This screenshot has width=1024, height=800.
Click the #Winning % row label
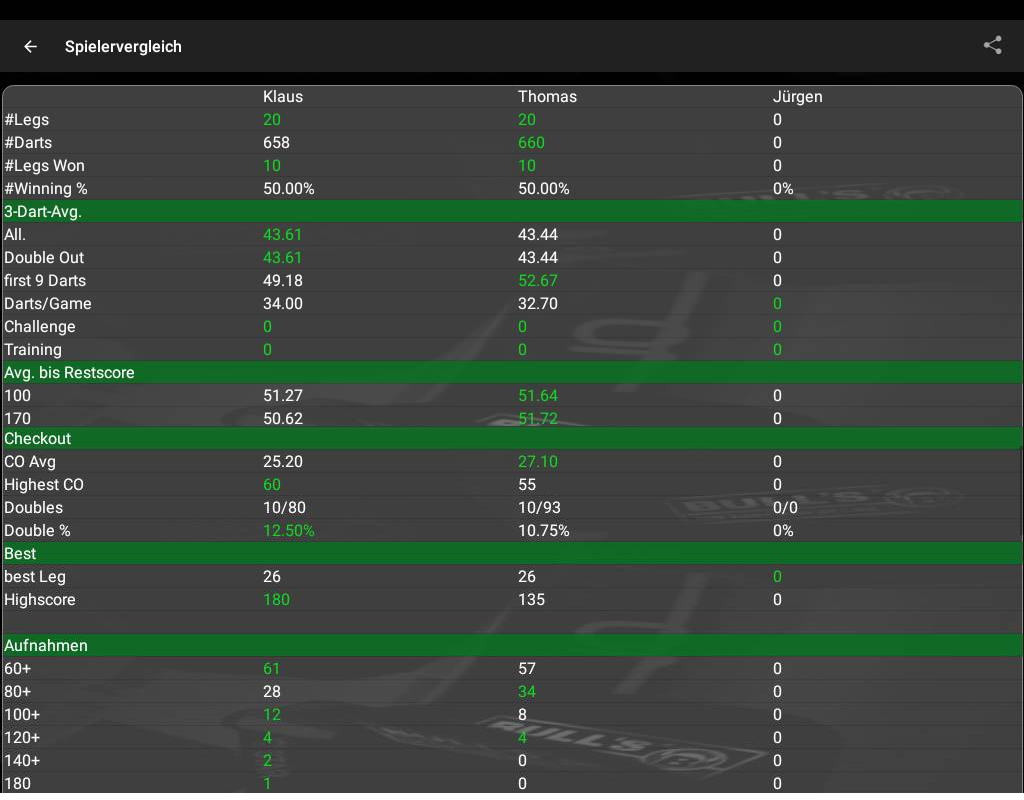[52, 189]
